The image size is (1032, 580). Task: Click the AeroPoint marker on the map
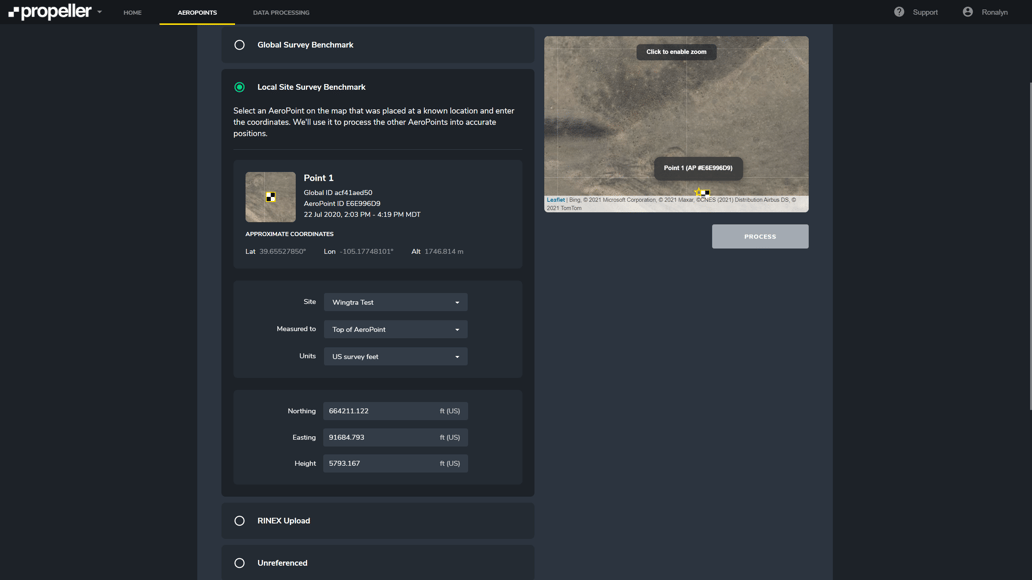coord(702,192)
